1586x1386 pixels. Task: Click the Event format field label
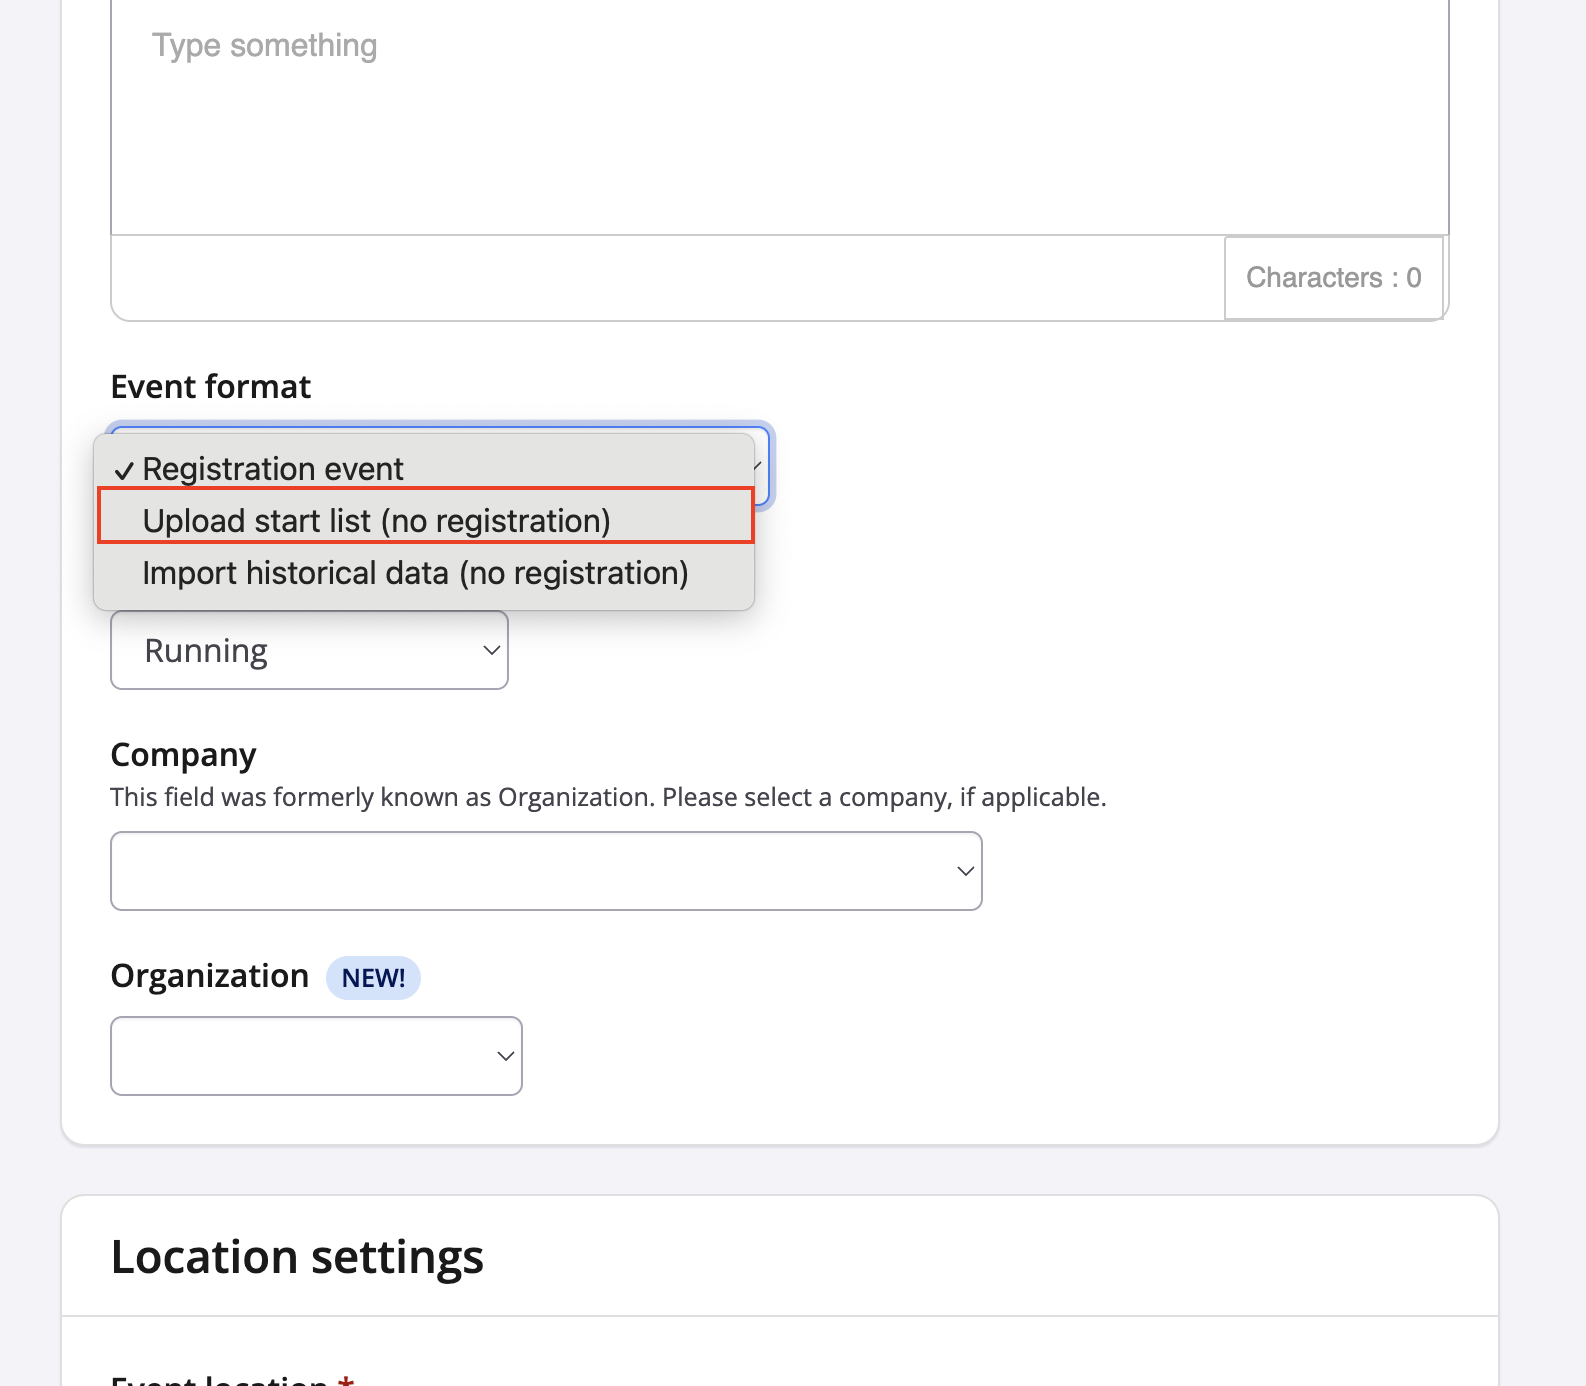[211, 386]
